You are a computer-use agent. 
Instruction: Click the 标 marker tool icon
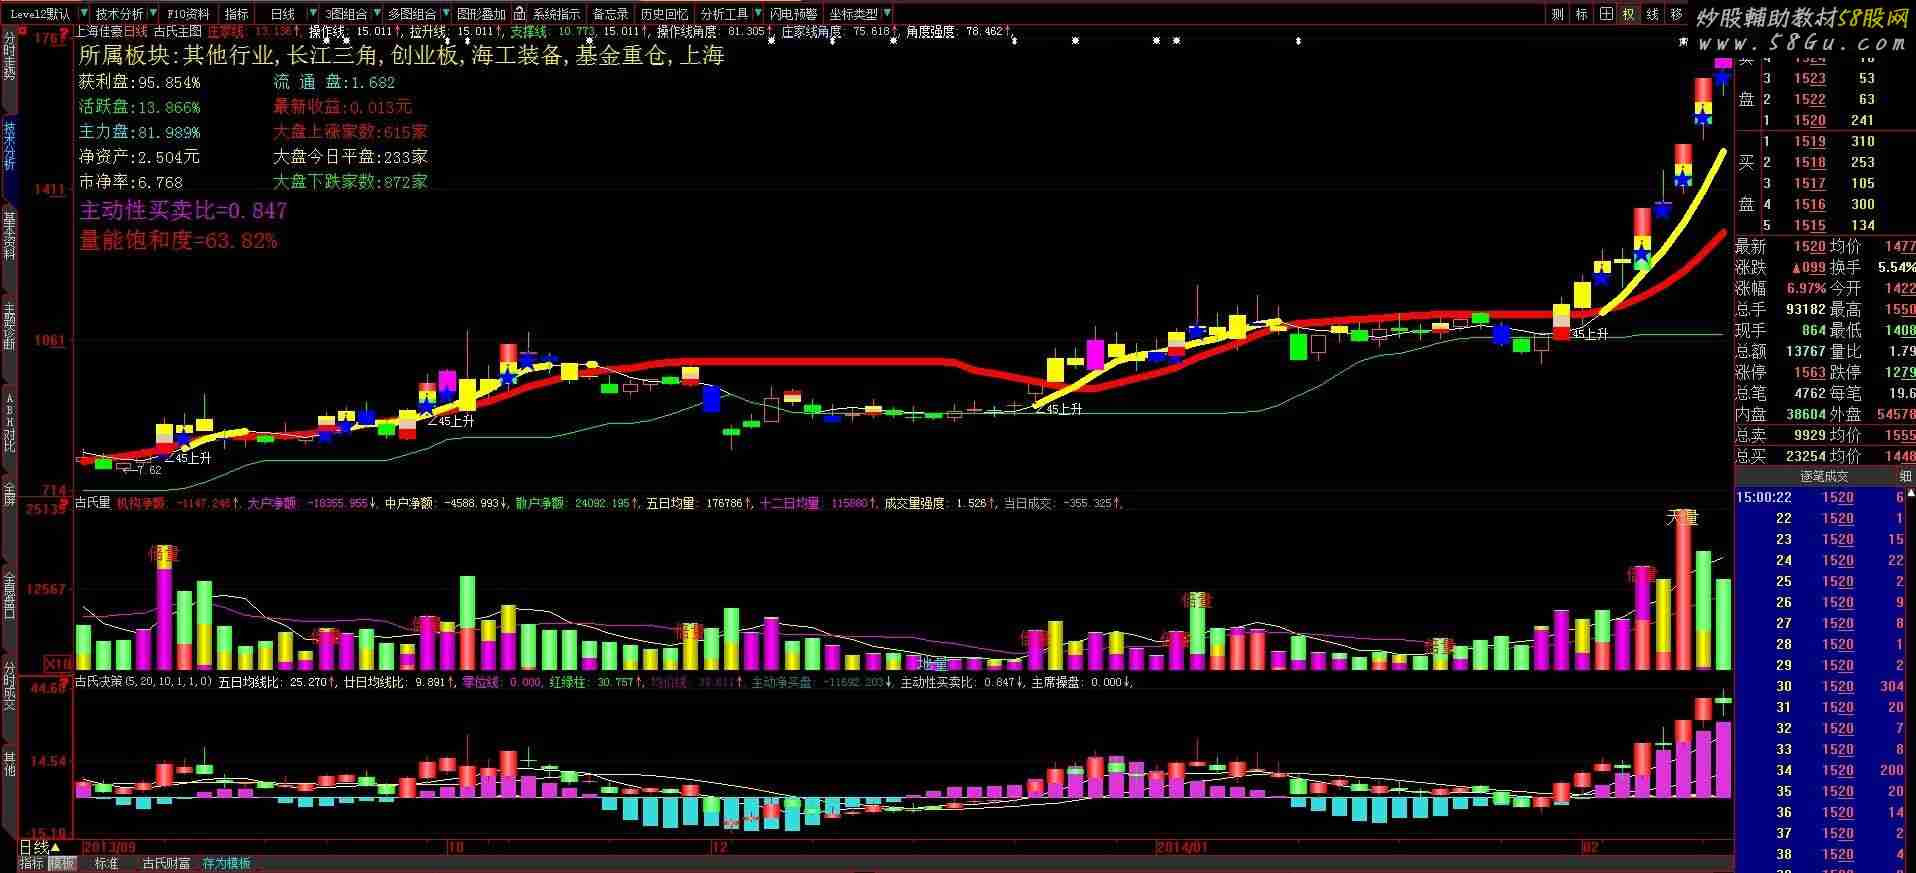pos(1582,14)
